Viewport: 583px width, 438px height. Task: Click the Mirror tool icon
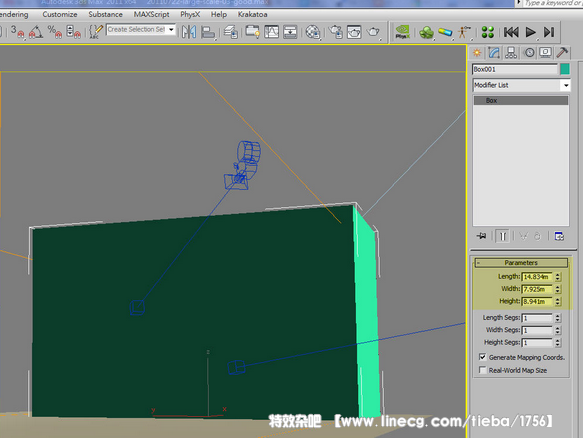pyautogui.click(x=189, y=32)
